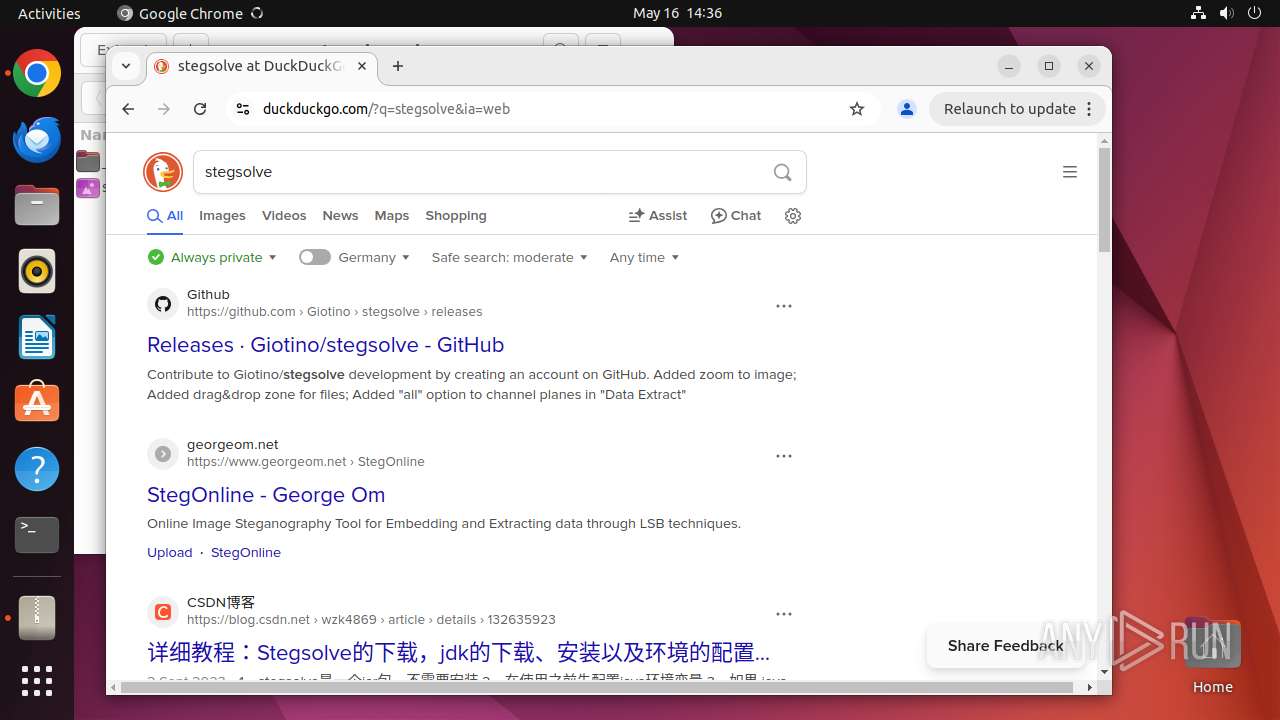Open a new tab with plus button
Image resolution: width=1280 pixels, height=720 pixels.
pyautogui.click(x=398, y=66)
